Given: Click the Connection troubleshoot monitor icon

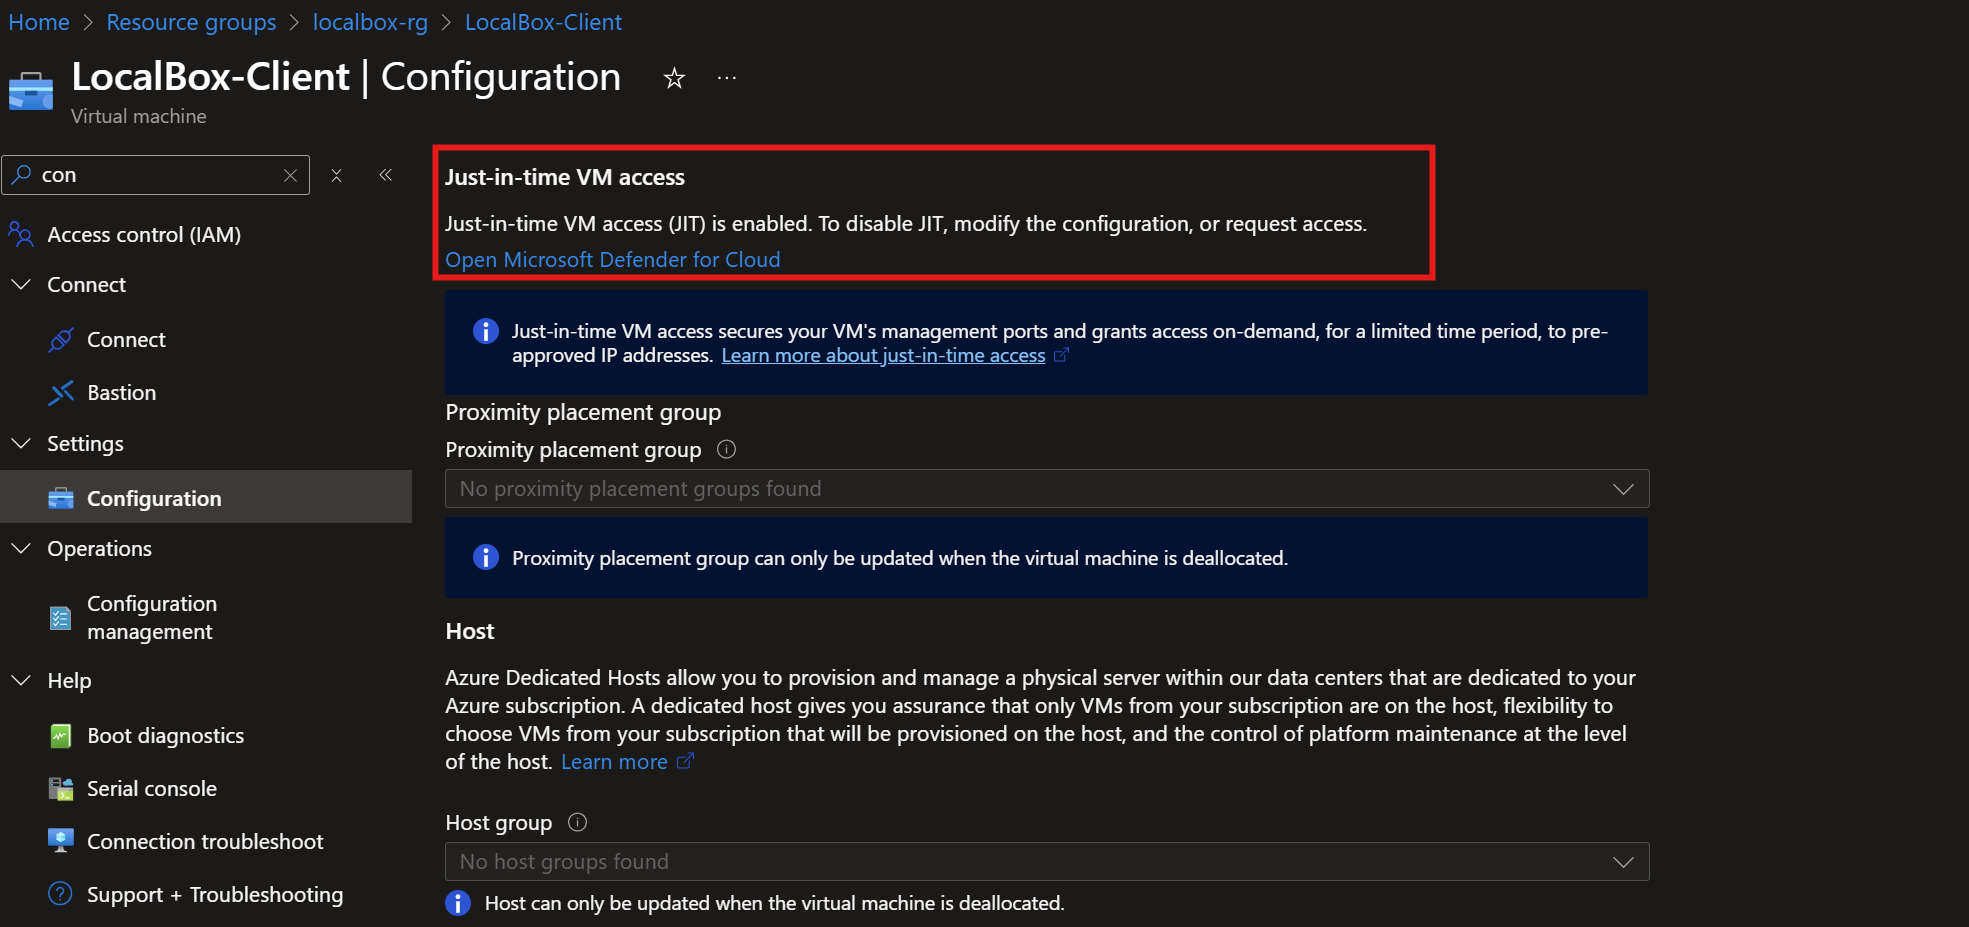Looking at the screenshot, I should point(61,841).
